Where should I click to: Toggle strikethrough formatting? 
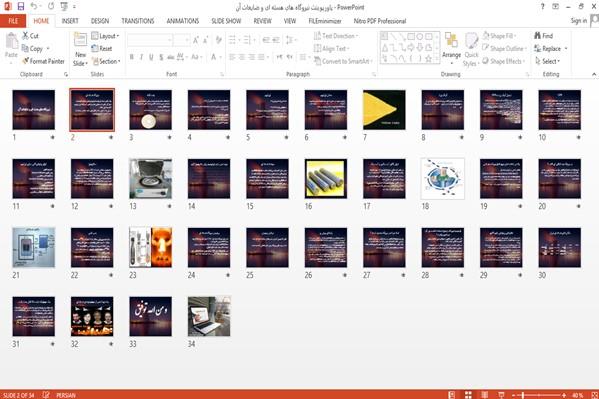[170, 57]
